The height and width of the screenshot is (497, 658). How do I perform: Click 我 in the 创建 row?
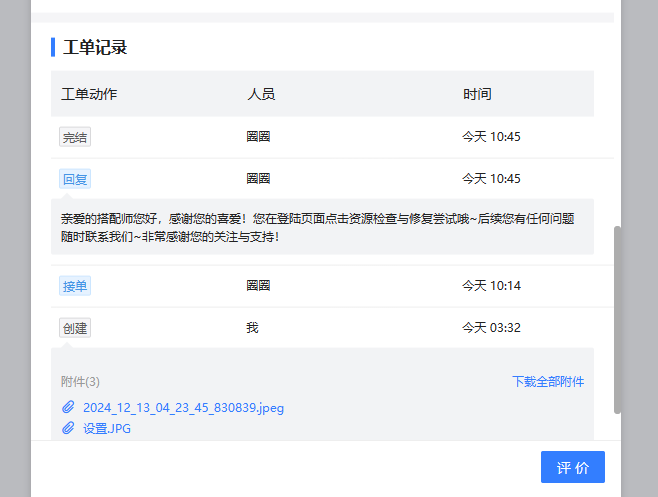pos(252,328)
